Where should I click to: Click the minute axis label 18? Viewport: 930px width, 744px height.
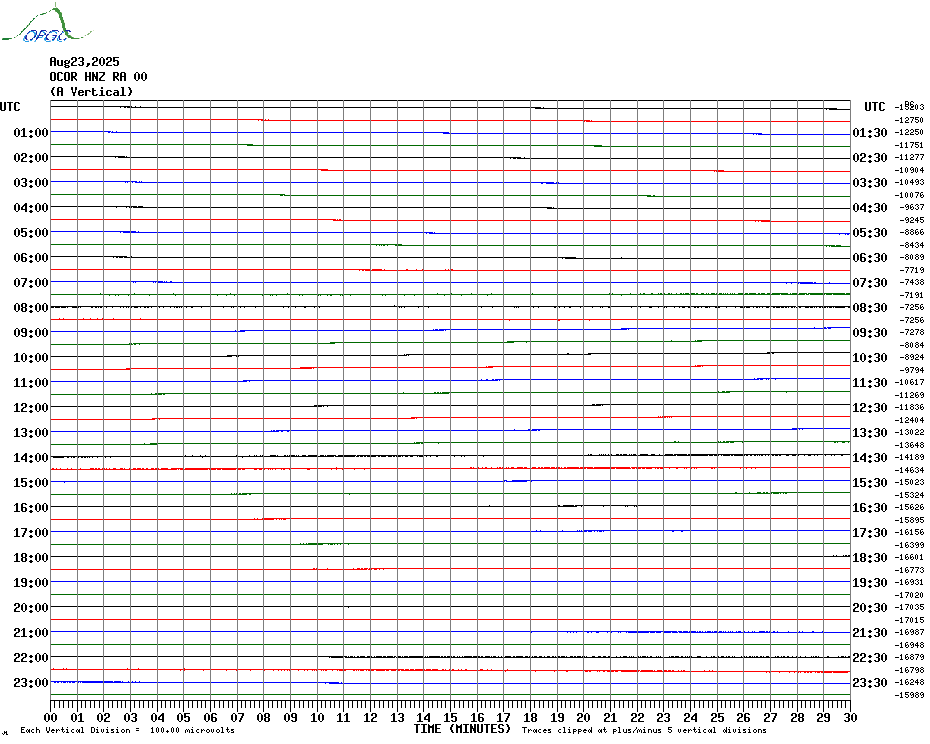pos(530,718)
